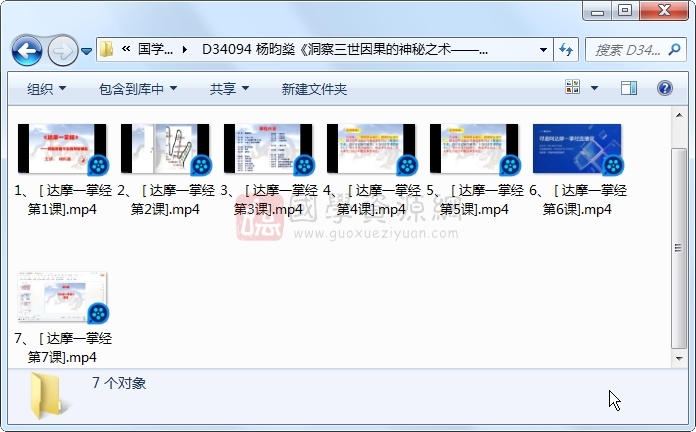Click the folder icon in details pane
This screenshot has width=696, height=432.
pos(48,396)
